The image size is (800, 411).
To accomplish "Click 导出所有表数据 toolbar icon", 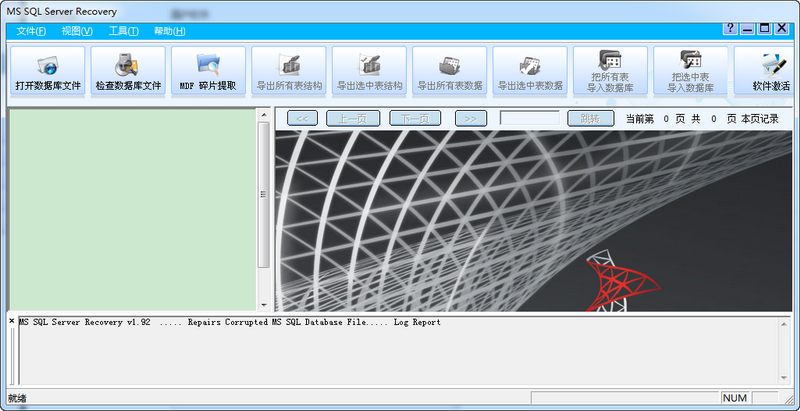I will point(449,70).
